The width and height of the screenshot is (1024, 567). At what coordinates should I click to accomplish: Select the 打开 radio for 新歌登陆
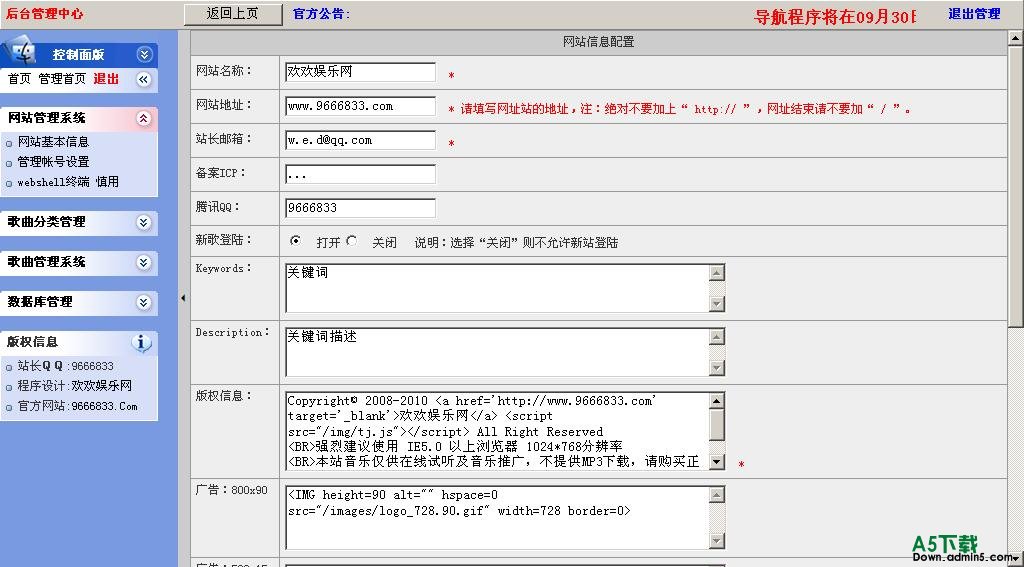point(295,240)
